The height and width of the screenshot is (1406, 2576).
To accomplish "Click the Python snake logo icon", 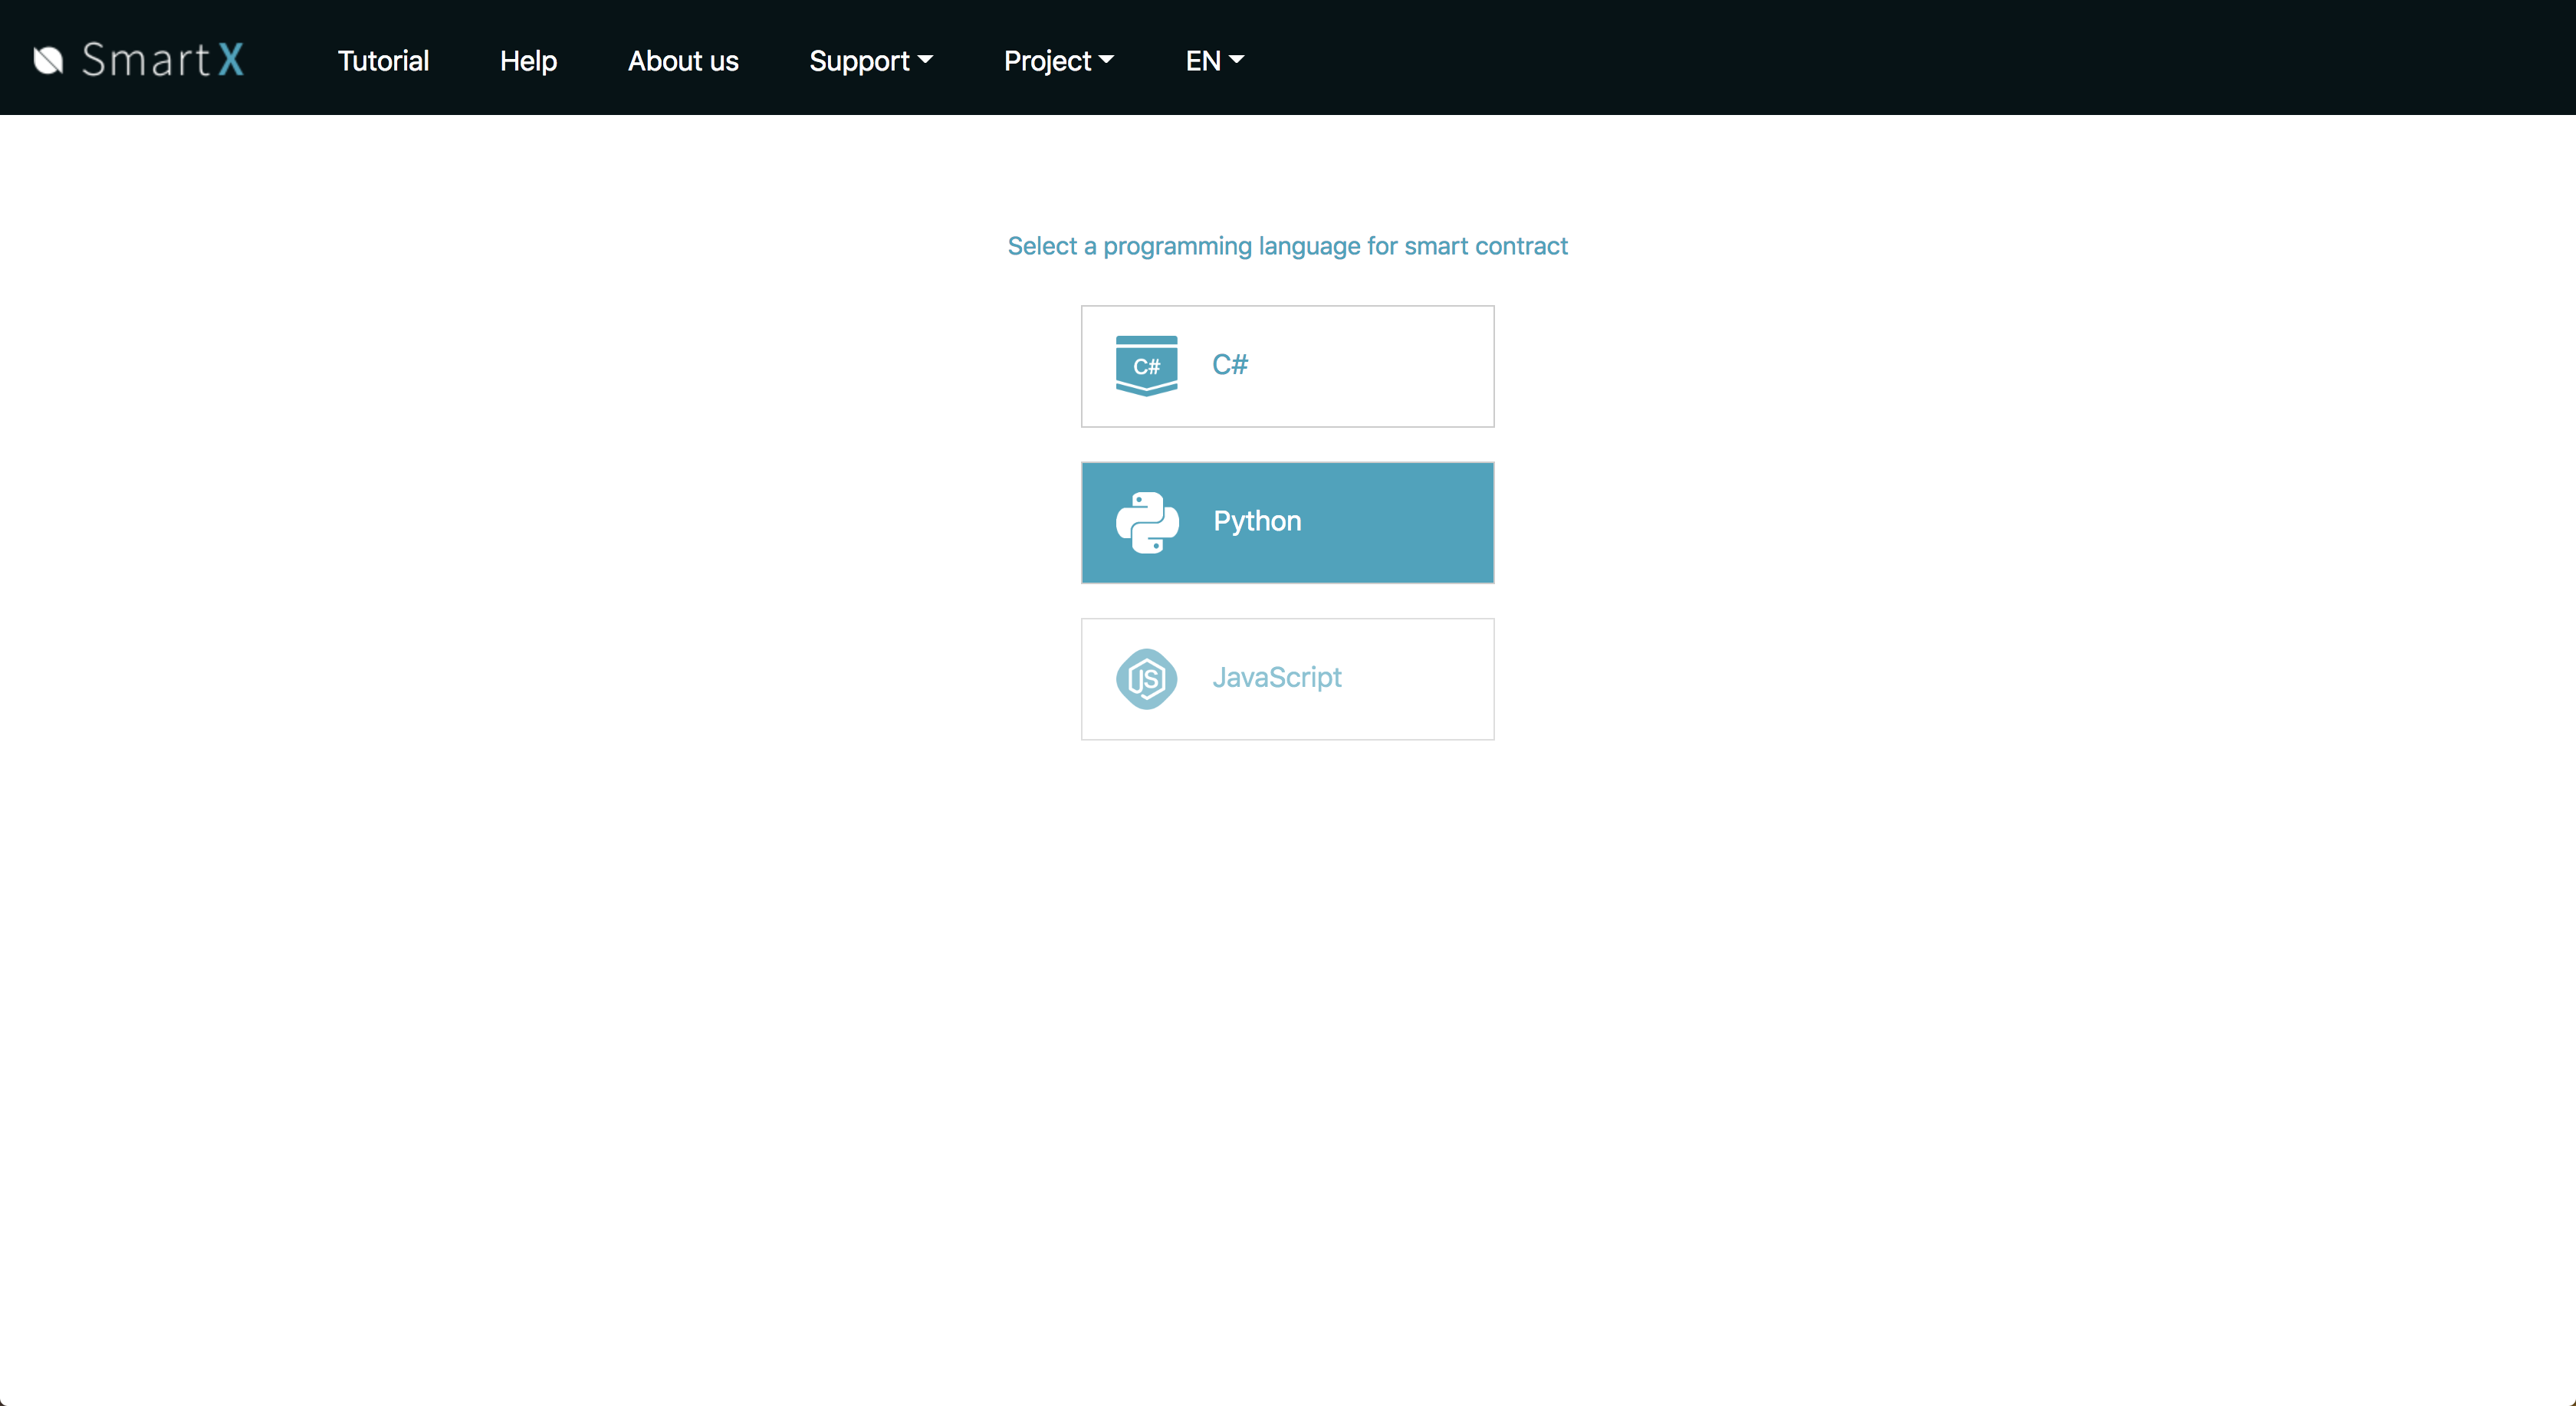I will (1147, 522).
